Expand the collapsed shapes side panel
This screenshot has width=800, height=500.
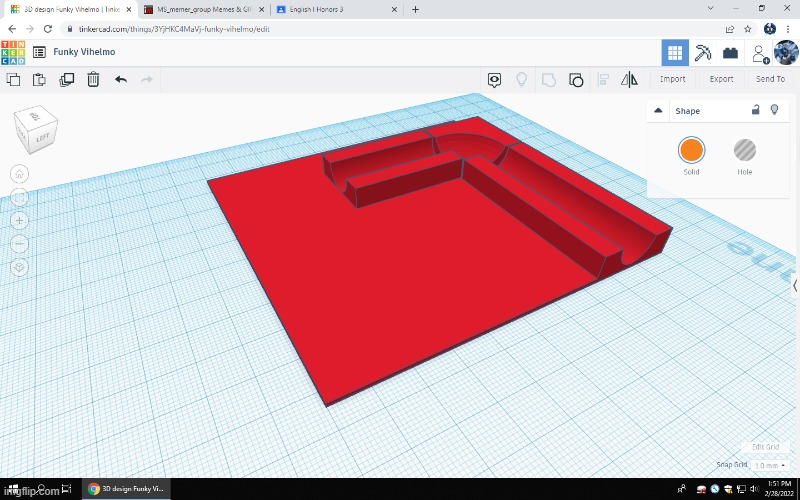tap(795, 286)
